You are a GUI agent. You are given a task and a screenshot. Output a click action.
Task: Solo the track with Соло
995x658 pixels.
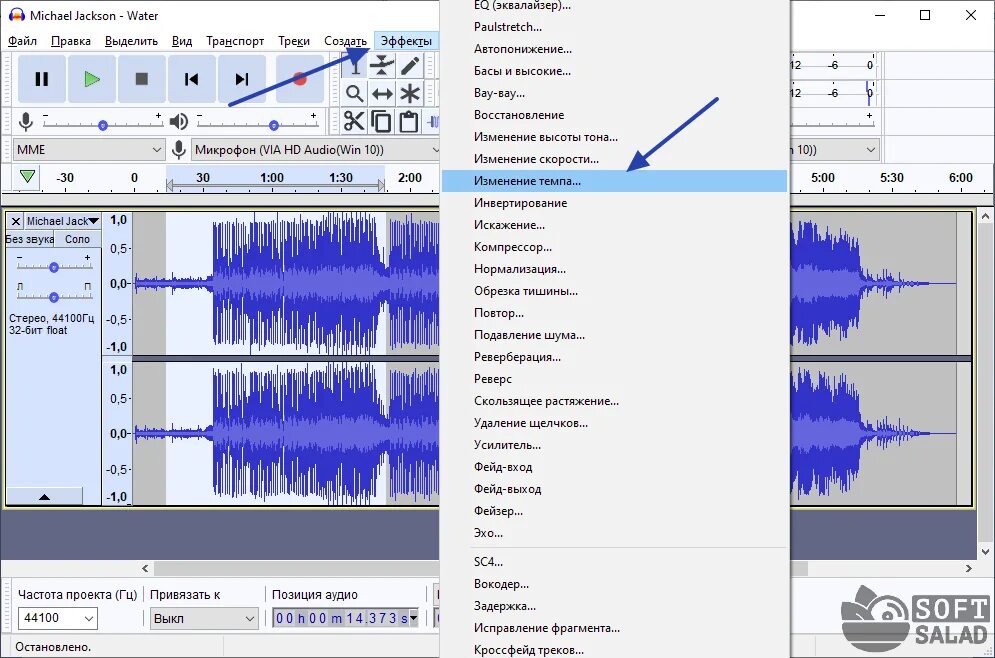pos(77,239)
